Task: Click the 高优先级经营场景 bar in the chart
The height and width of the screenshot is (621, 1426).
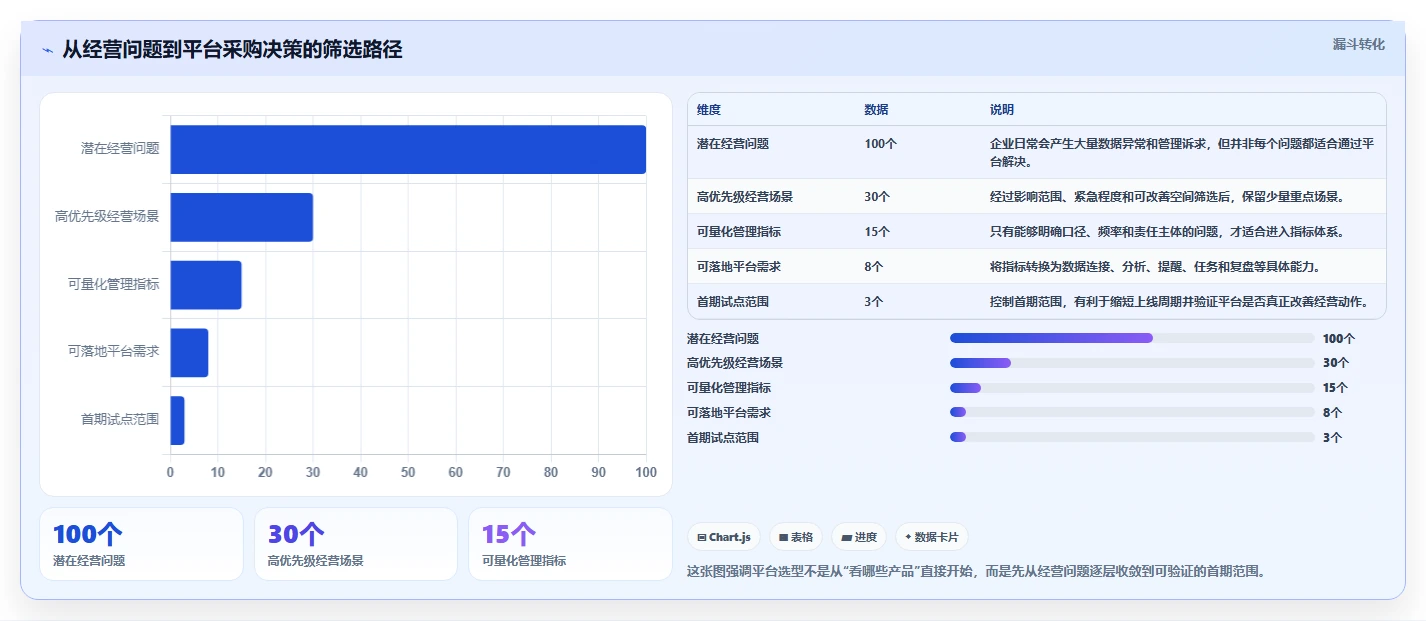Action: [x=241, y=217]
